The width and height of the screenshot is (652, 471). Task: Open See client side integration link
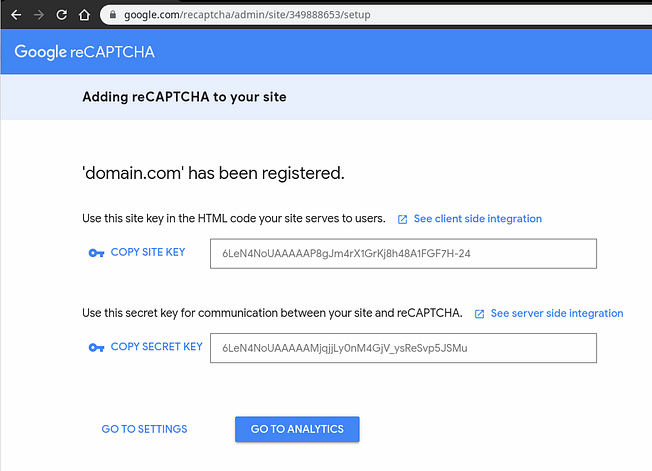[477, 219]
